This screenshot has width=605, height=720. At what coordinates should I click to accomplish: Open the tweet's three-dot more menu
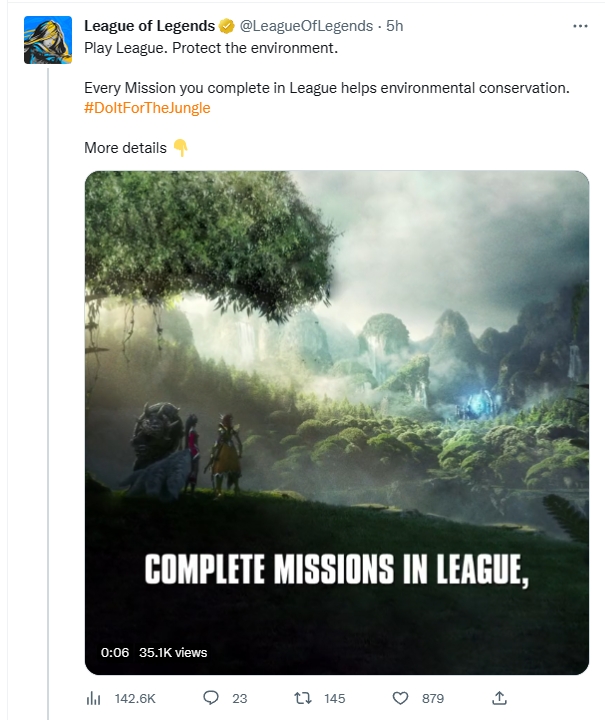point(580,26)
